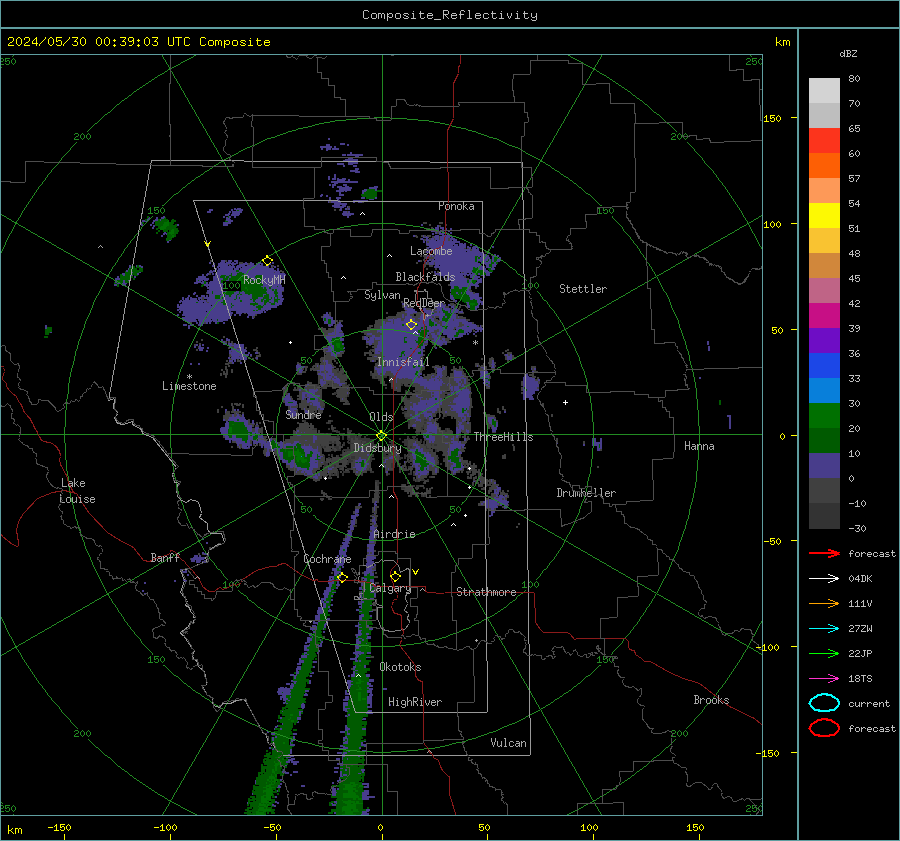Click the orange 111V arrow icon
The height and width of the screenshot is (841, 900).
point(824,603)
